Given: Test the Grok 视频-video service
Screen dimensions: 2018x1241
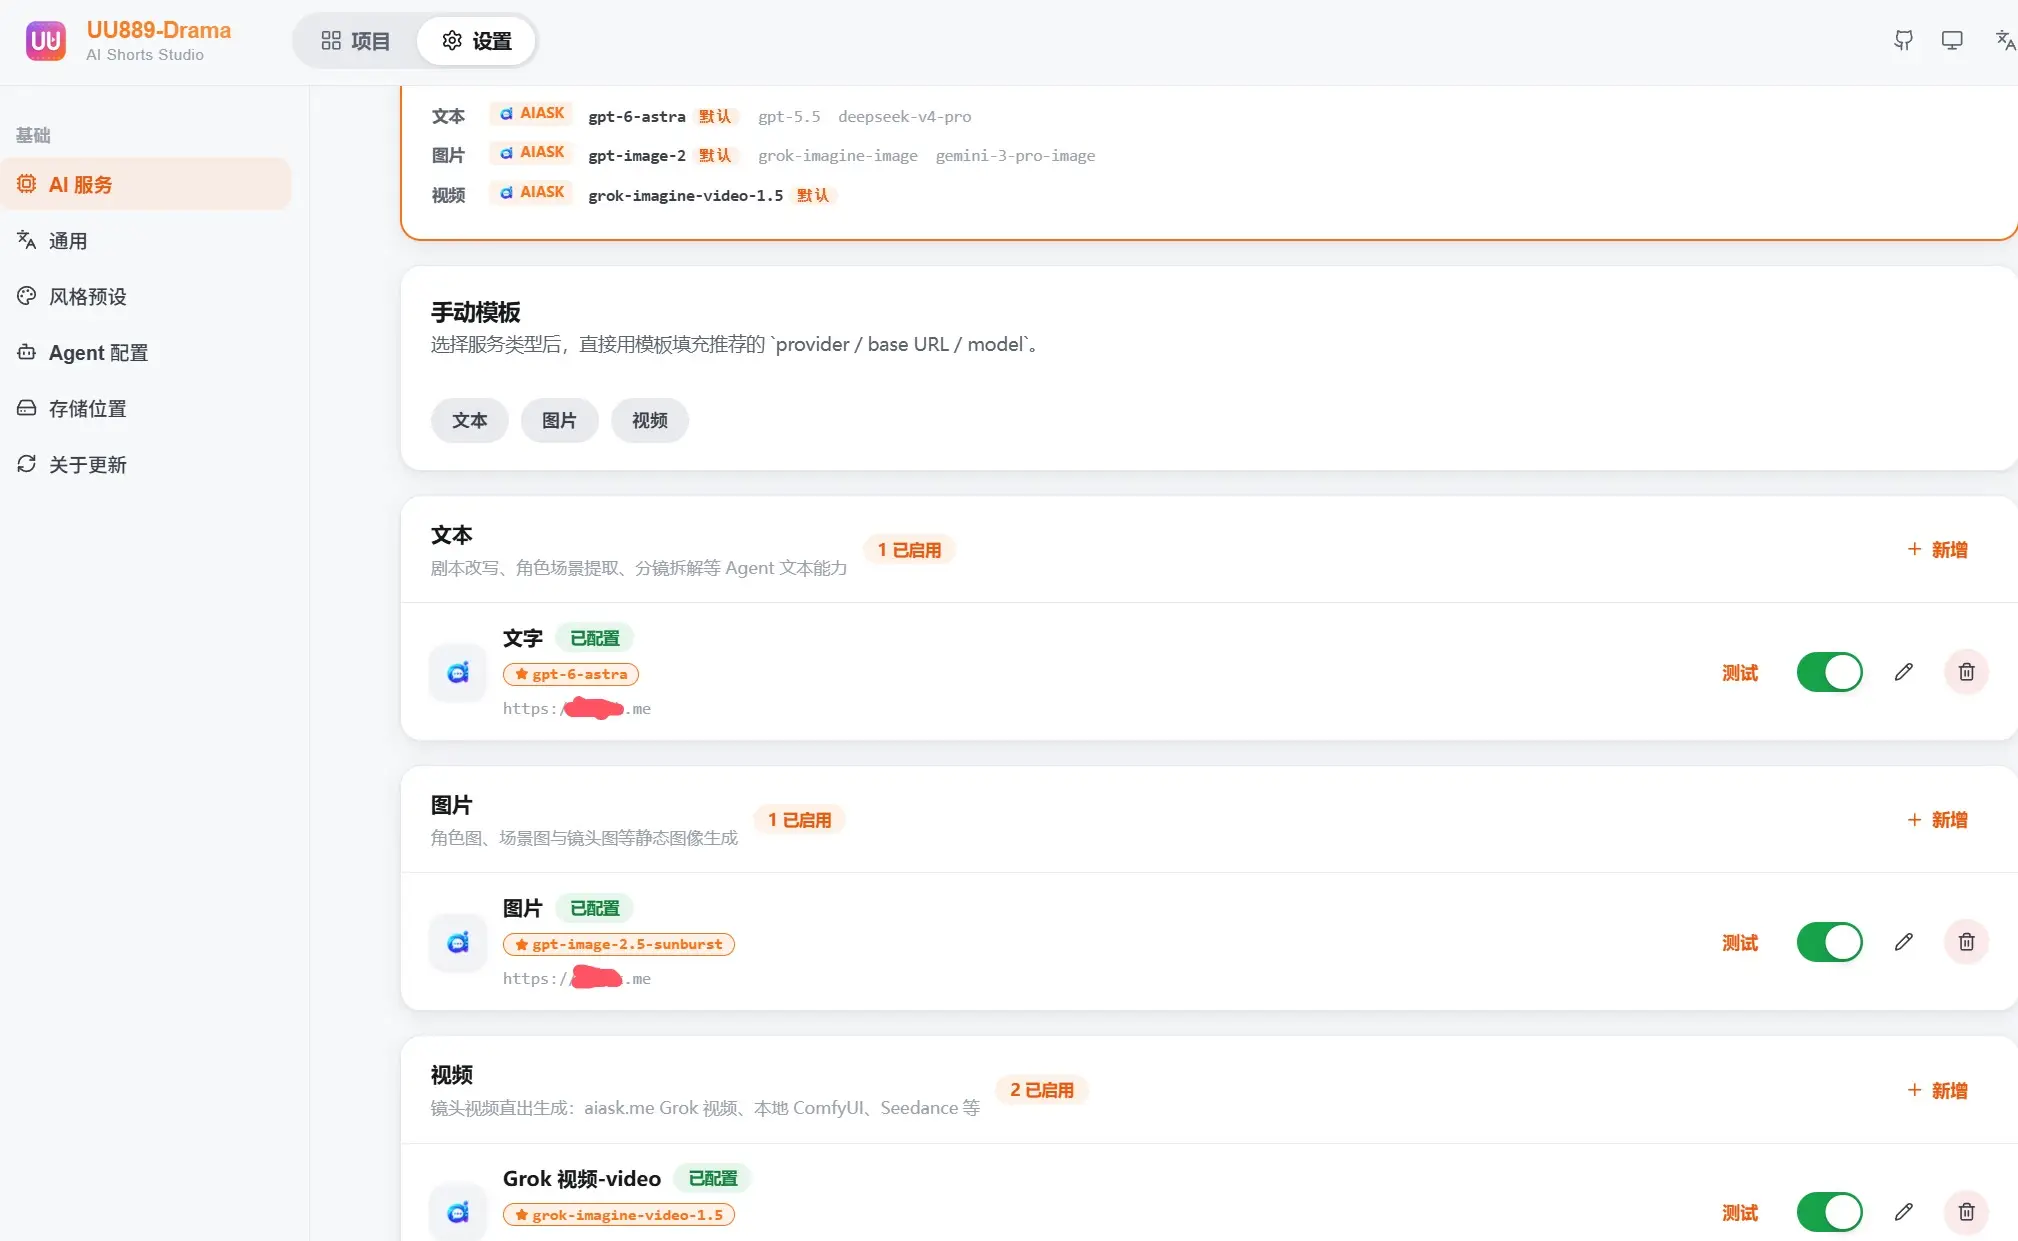Looking at the screenshot, I should [x=1740, y=1213].
